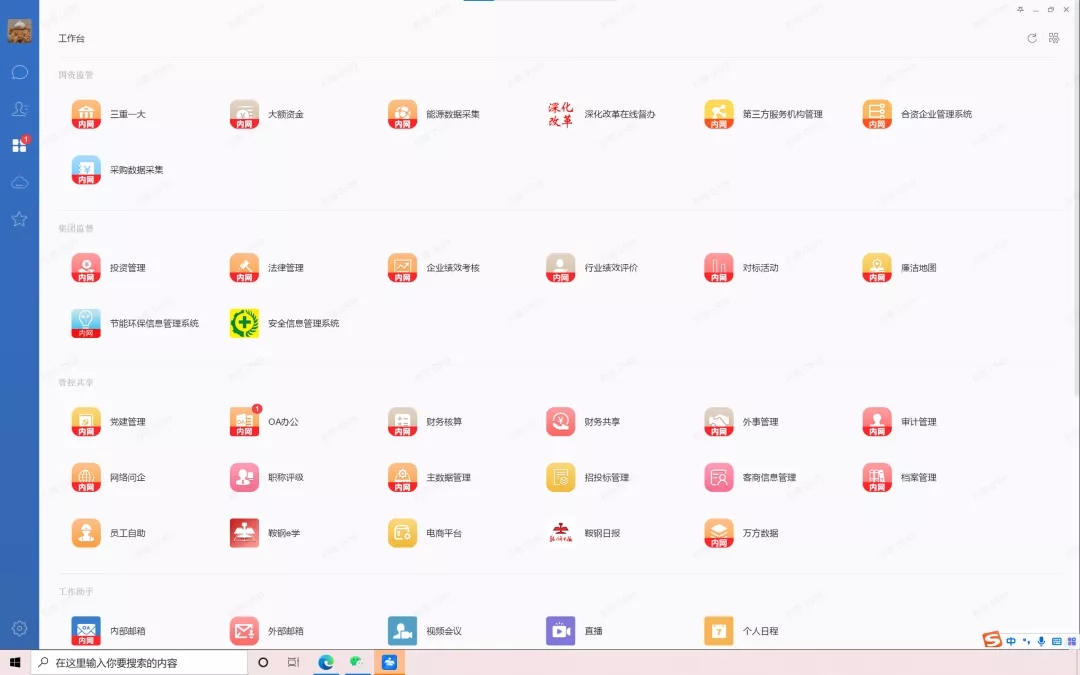Refresh the workbench page
The image size is (1080, 675).
1032,38
